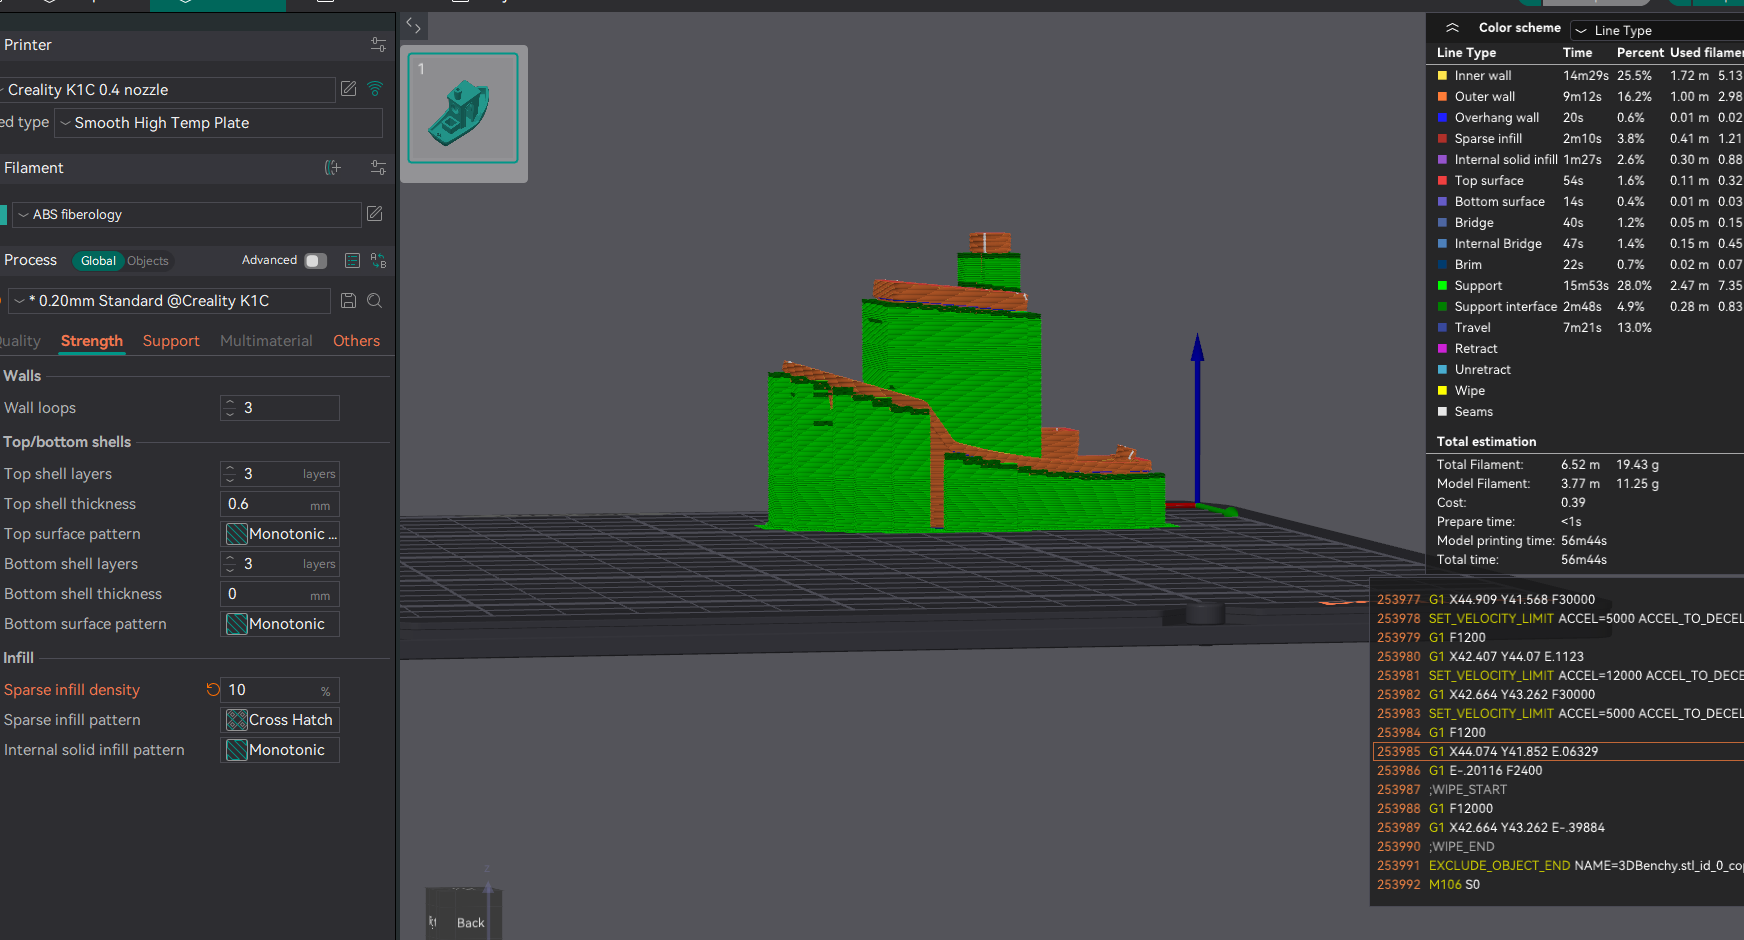Open bed type Smooth High Temp Plate dropdown
The height and width of the screenshot is (940, 1744).
coord(218,123)
